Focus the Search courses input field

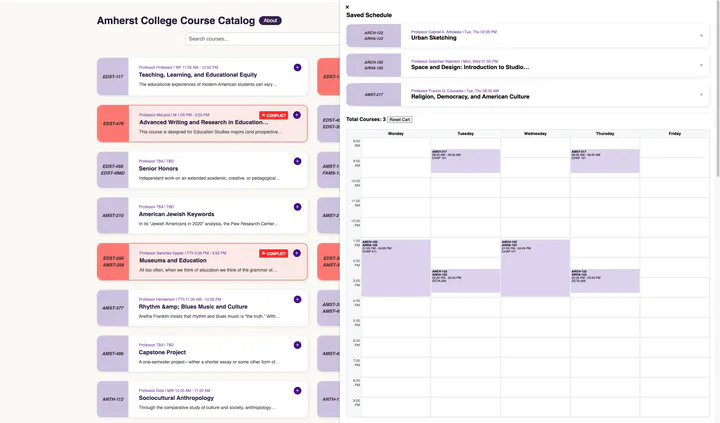pos(262,39)
